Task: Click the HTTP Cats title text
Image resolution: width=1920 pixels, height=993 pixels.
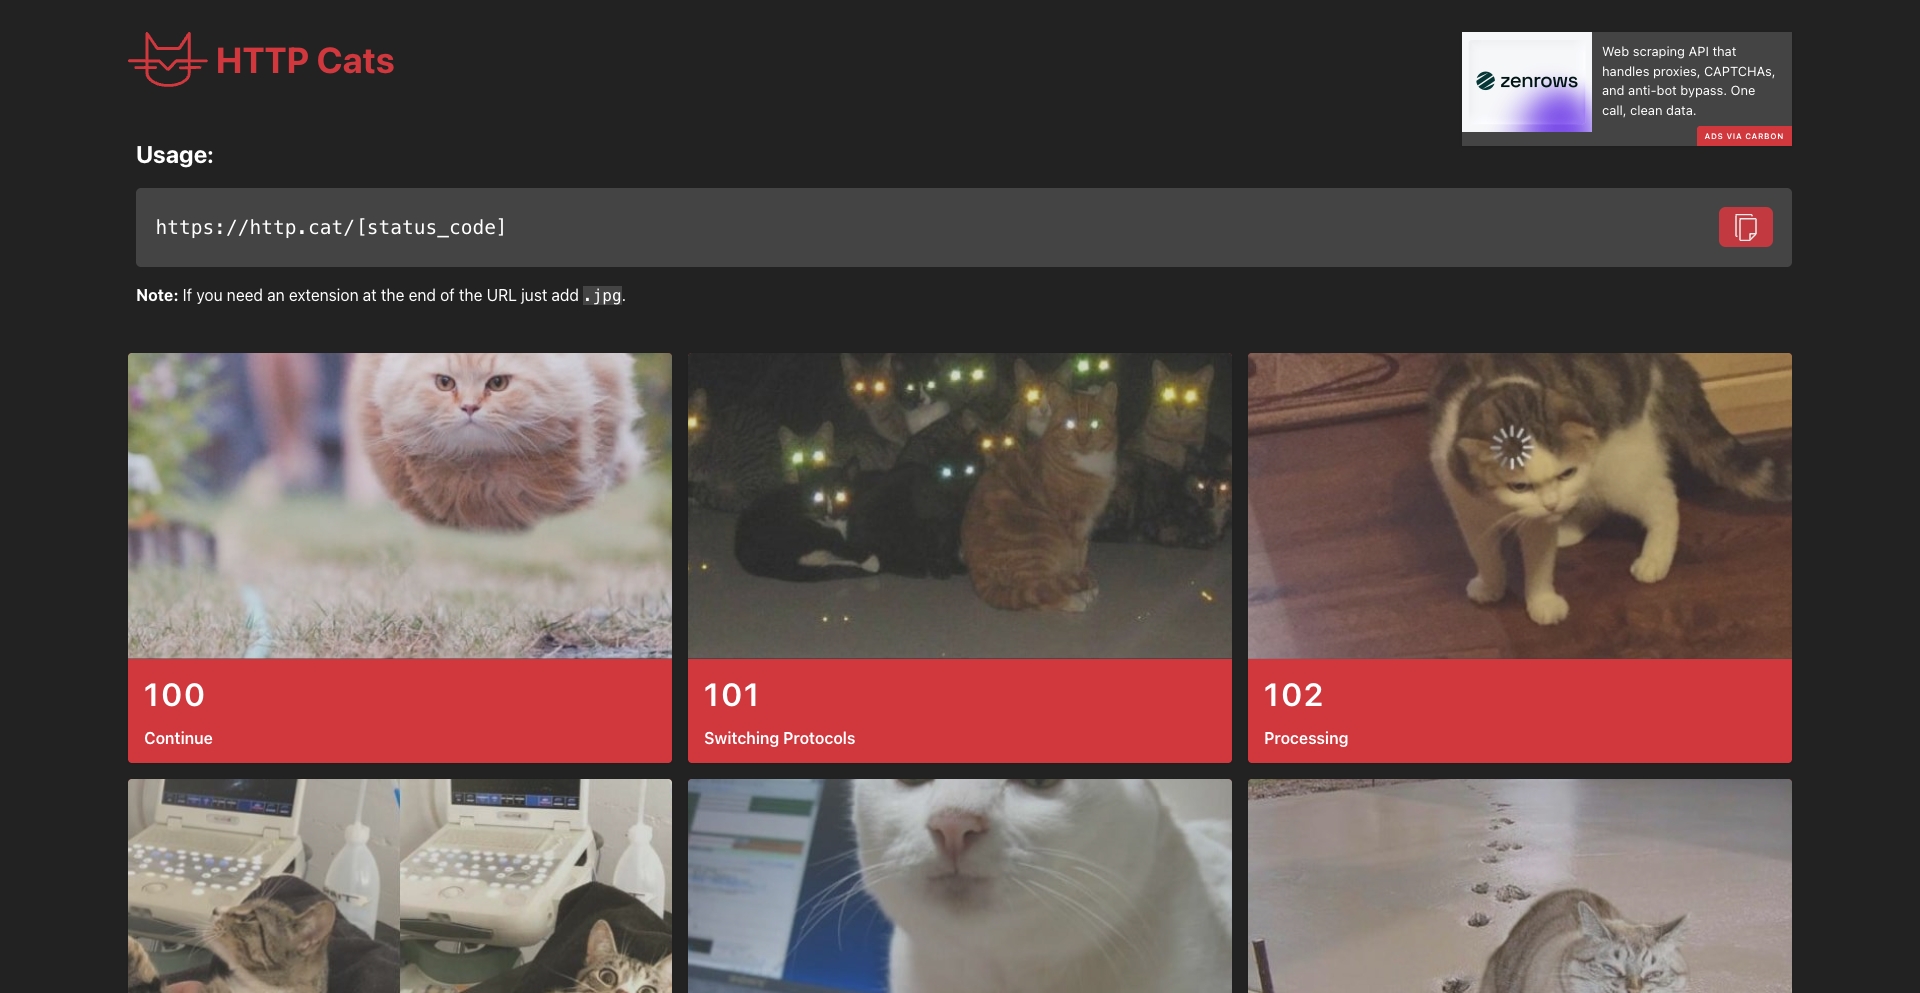Action: [x=305, y=60]
